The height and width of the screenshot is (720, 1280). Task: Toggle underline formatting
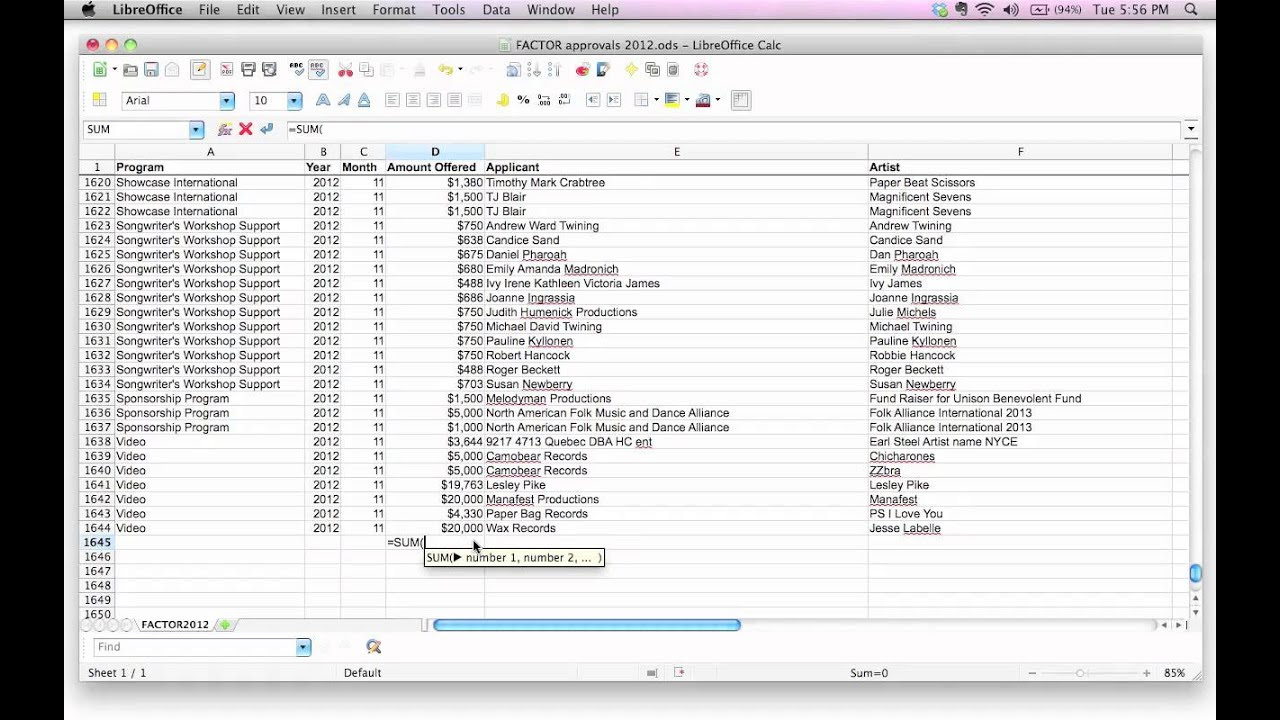pos(364,100)
